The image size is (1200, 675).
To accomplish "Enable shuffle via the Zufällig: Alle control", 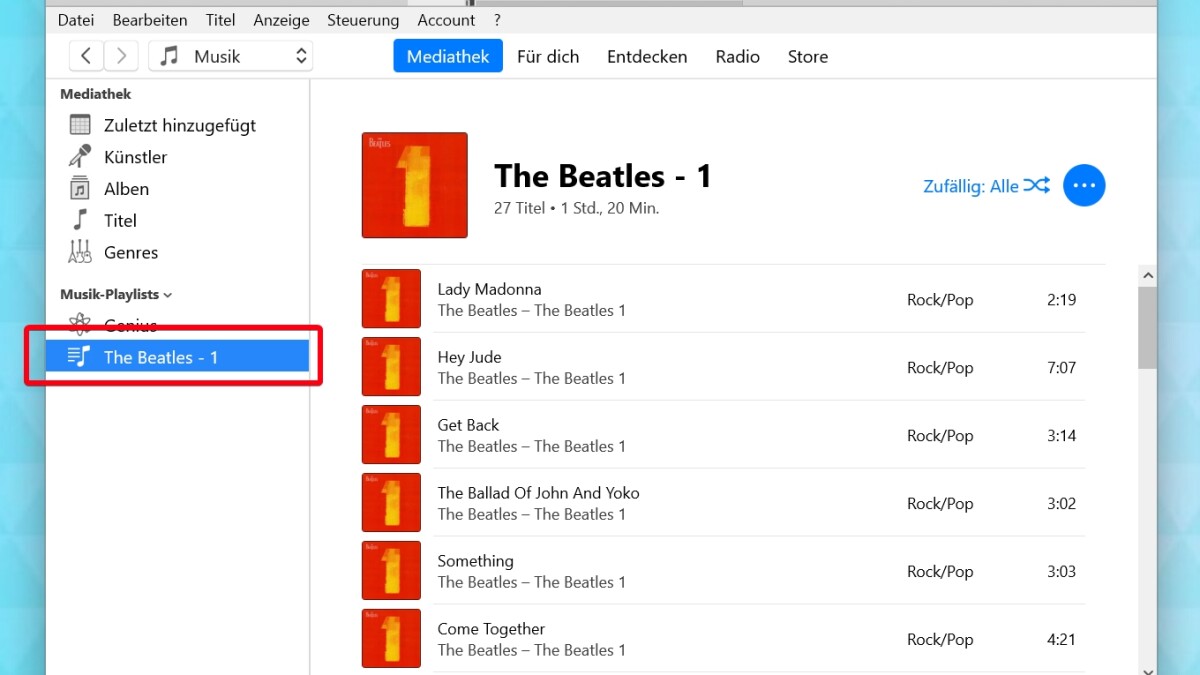I will [986, 185].
